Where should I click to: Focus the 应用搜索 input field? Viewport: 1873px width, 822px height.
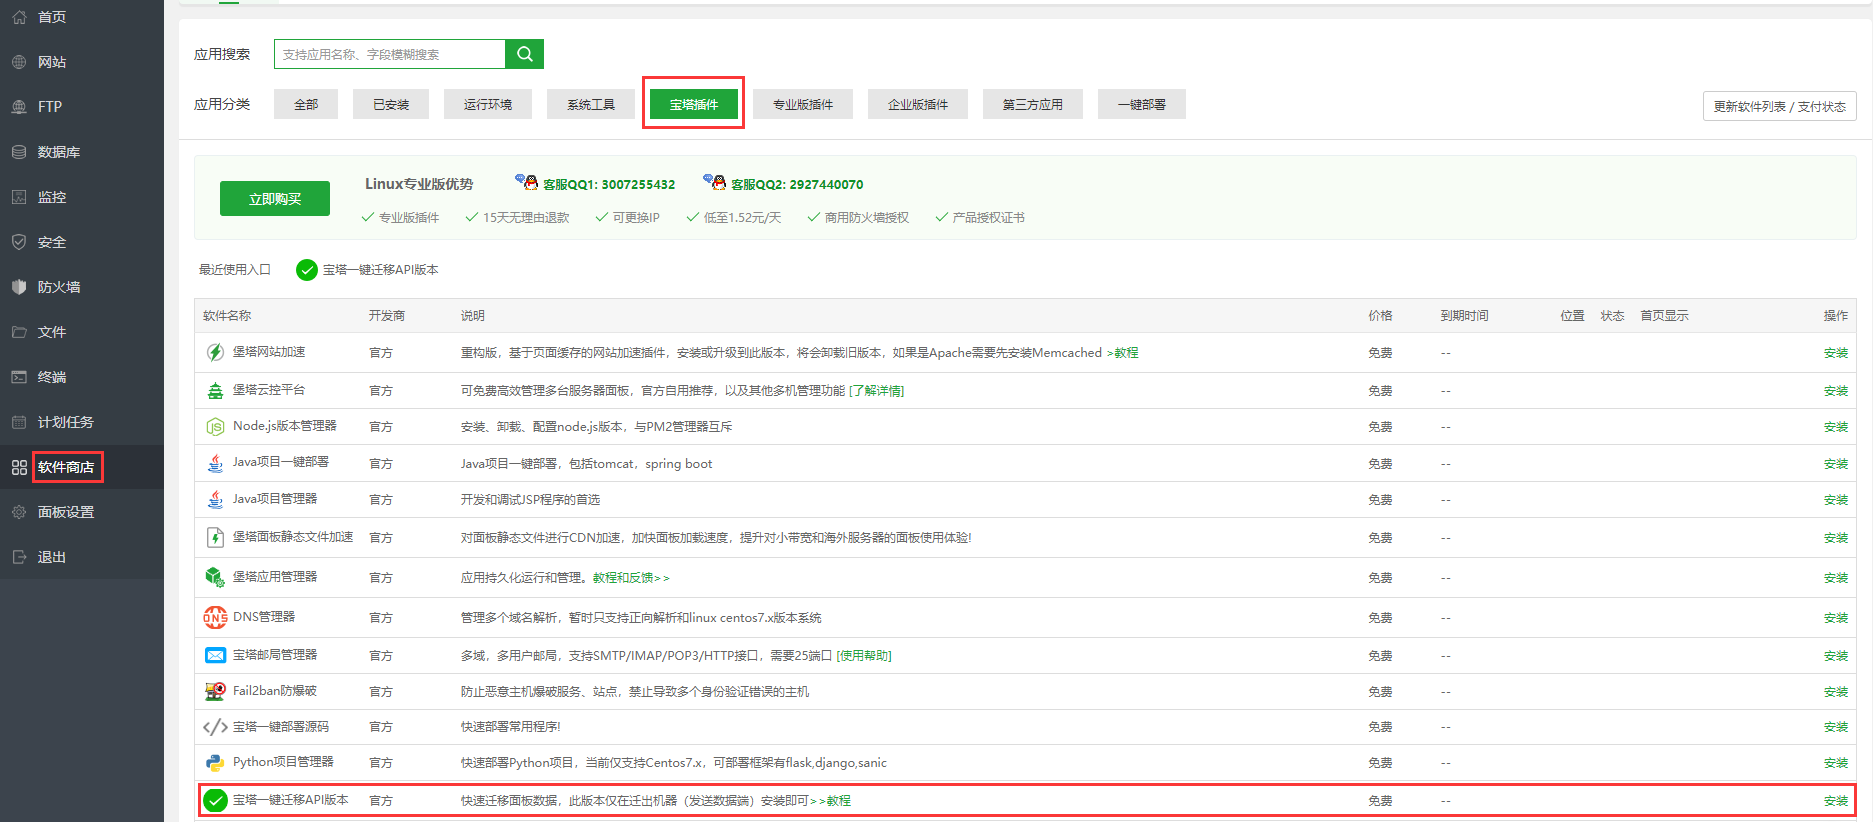(x=390, y=54)
